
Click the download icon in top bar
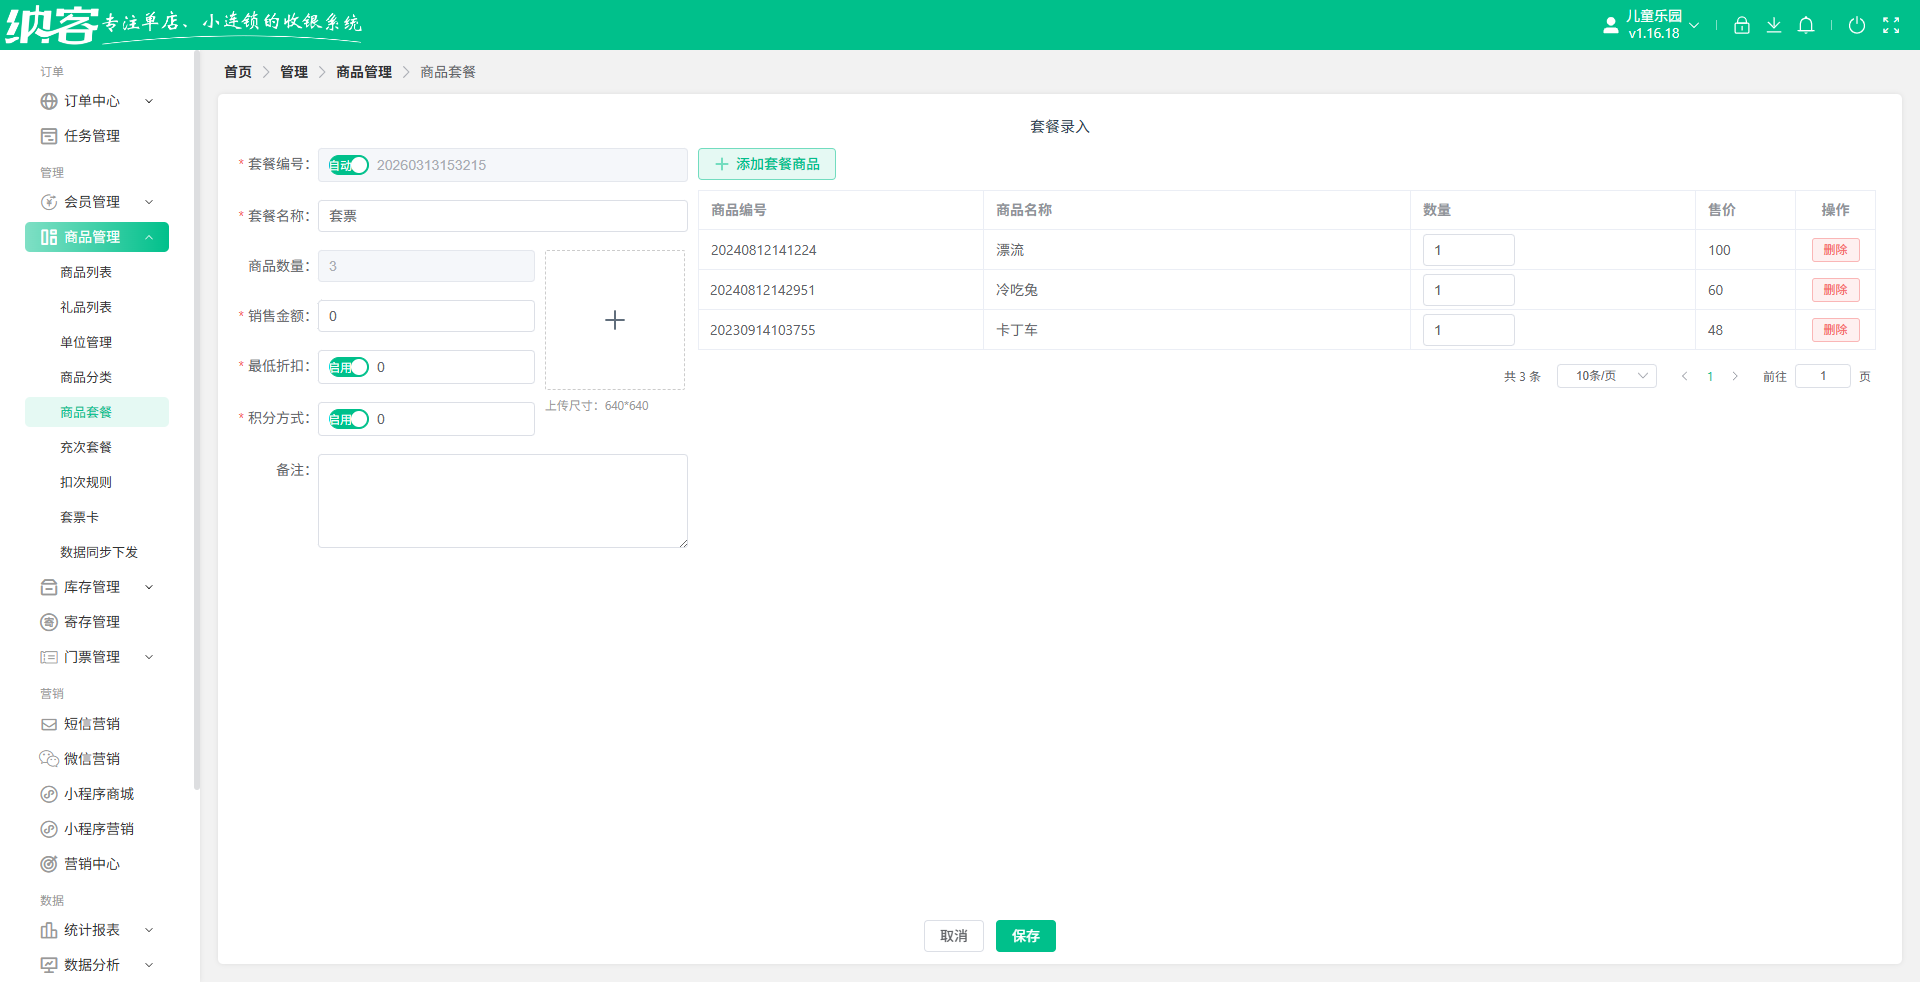1773,25
